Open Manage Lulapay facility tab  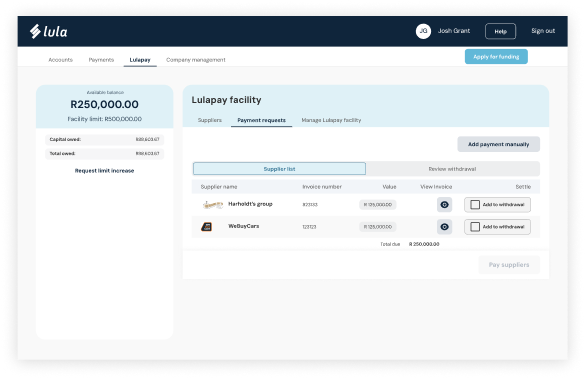tap(331, 120)
